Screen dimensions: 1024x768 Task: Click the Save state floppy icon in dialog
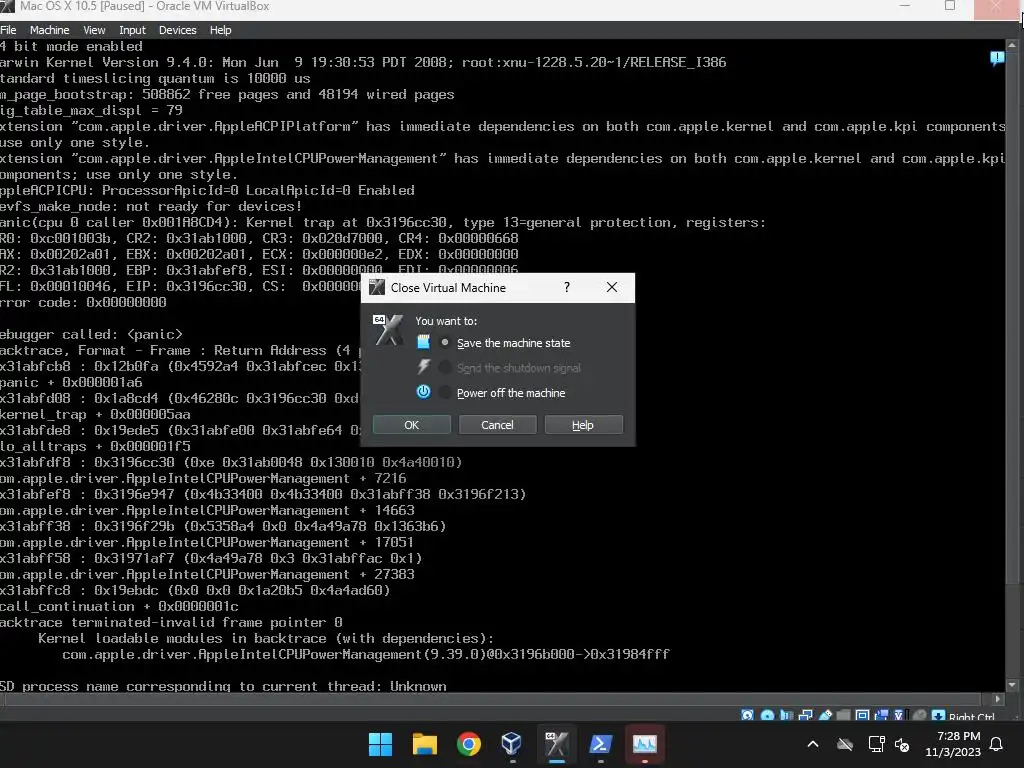click(423, 342)
